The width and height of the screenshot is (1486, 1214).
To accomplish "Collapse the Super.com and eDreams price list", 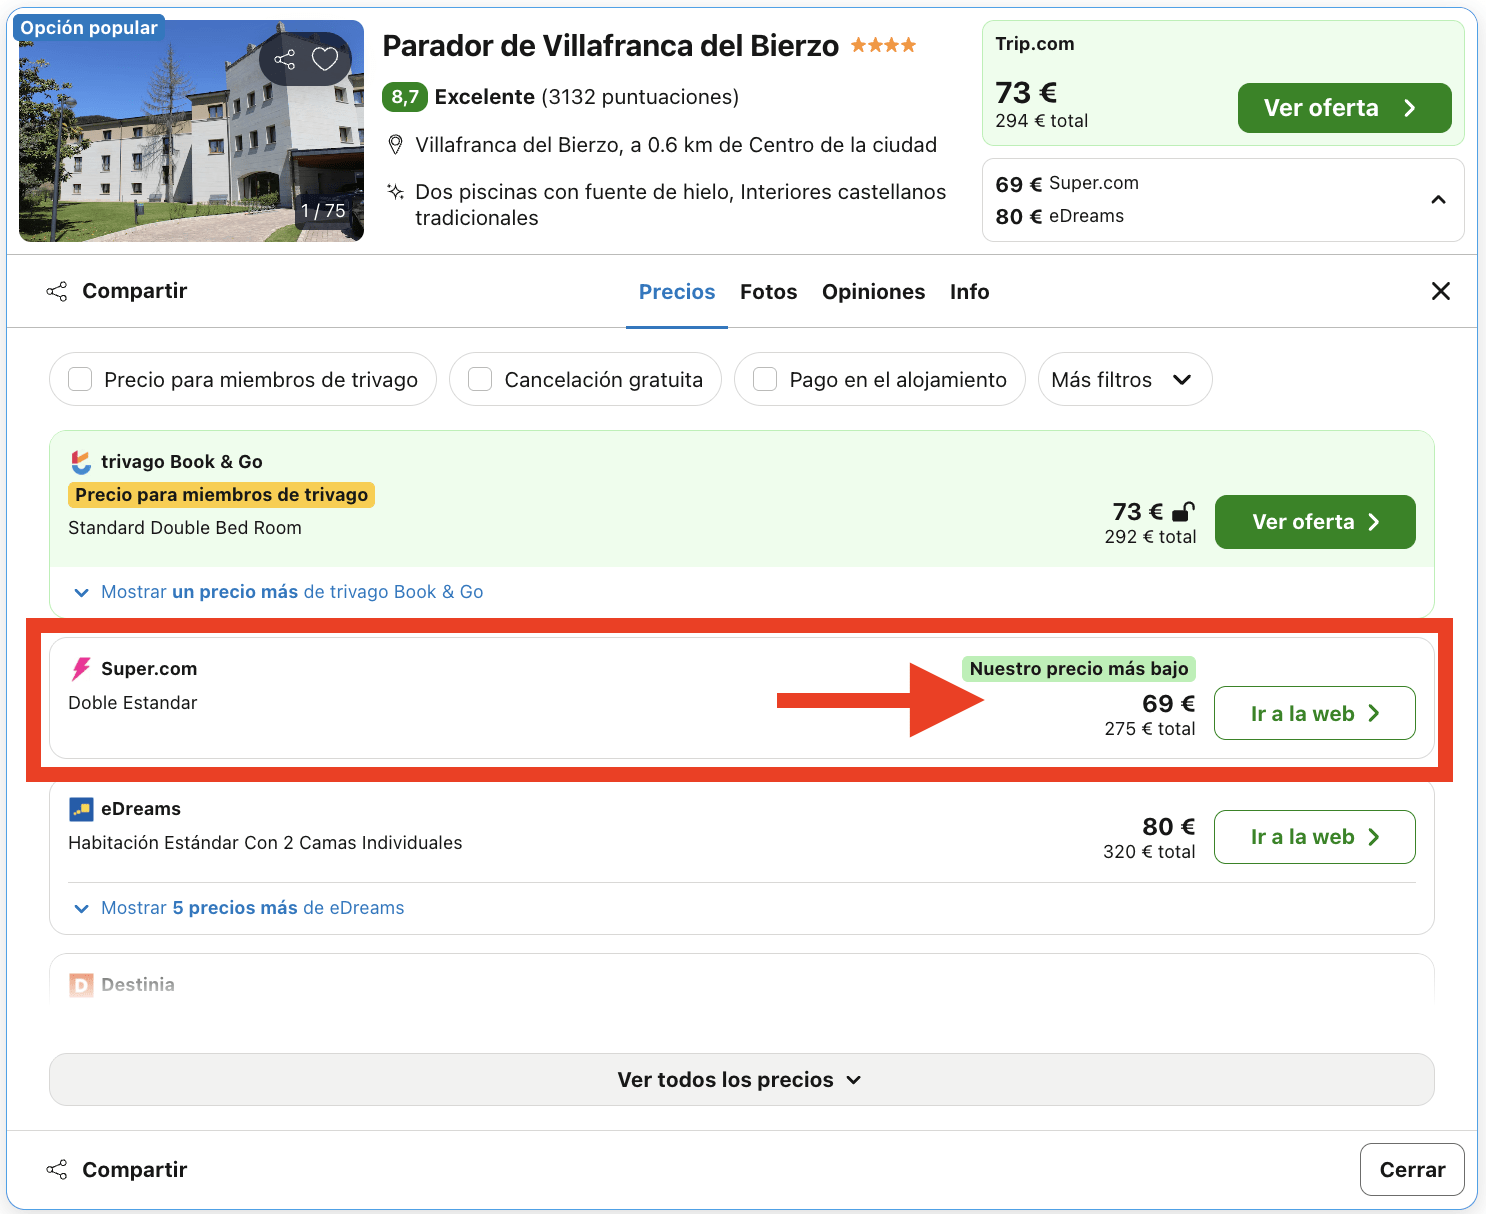I will click(x=1439, y=200).
